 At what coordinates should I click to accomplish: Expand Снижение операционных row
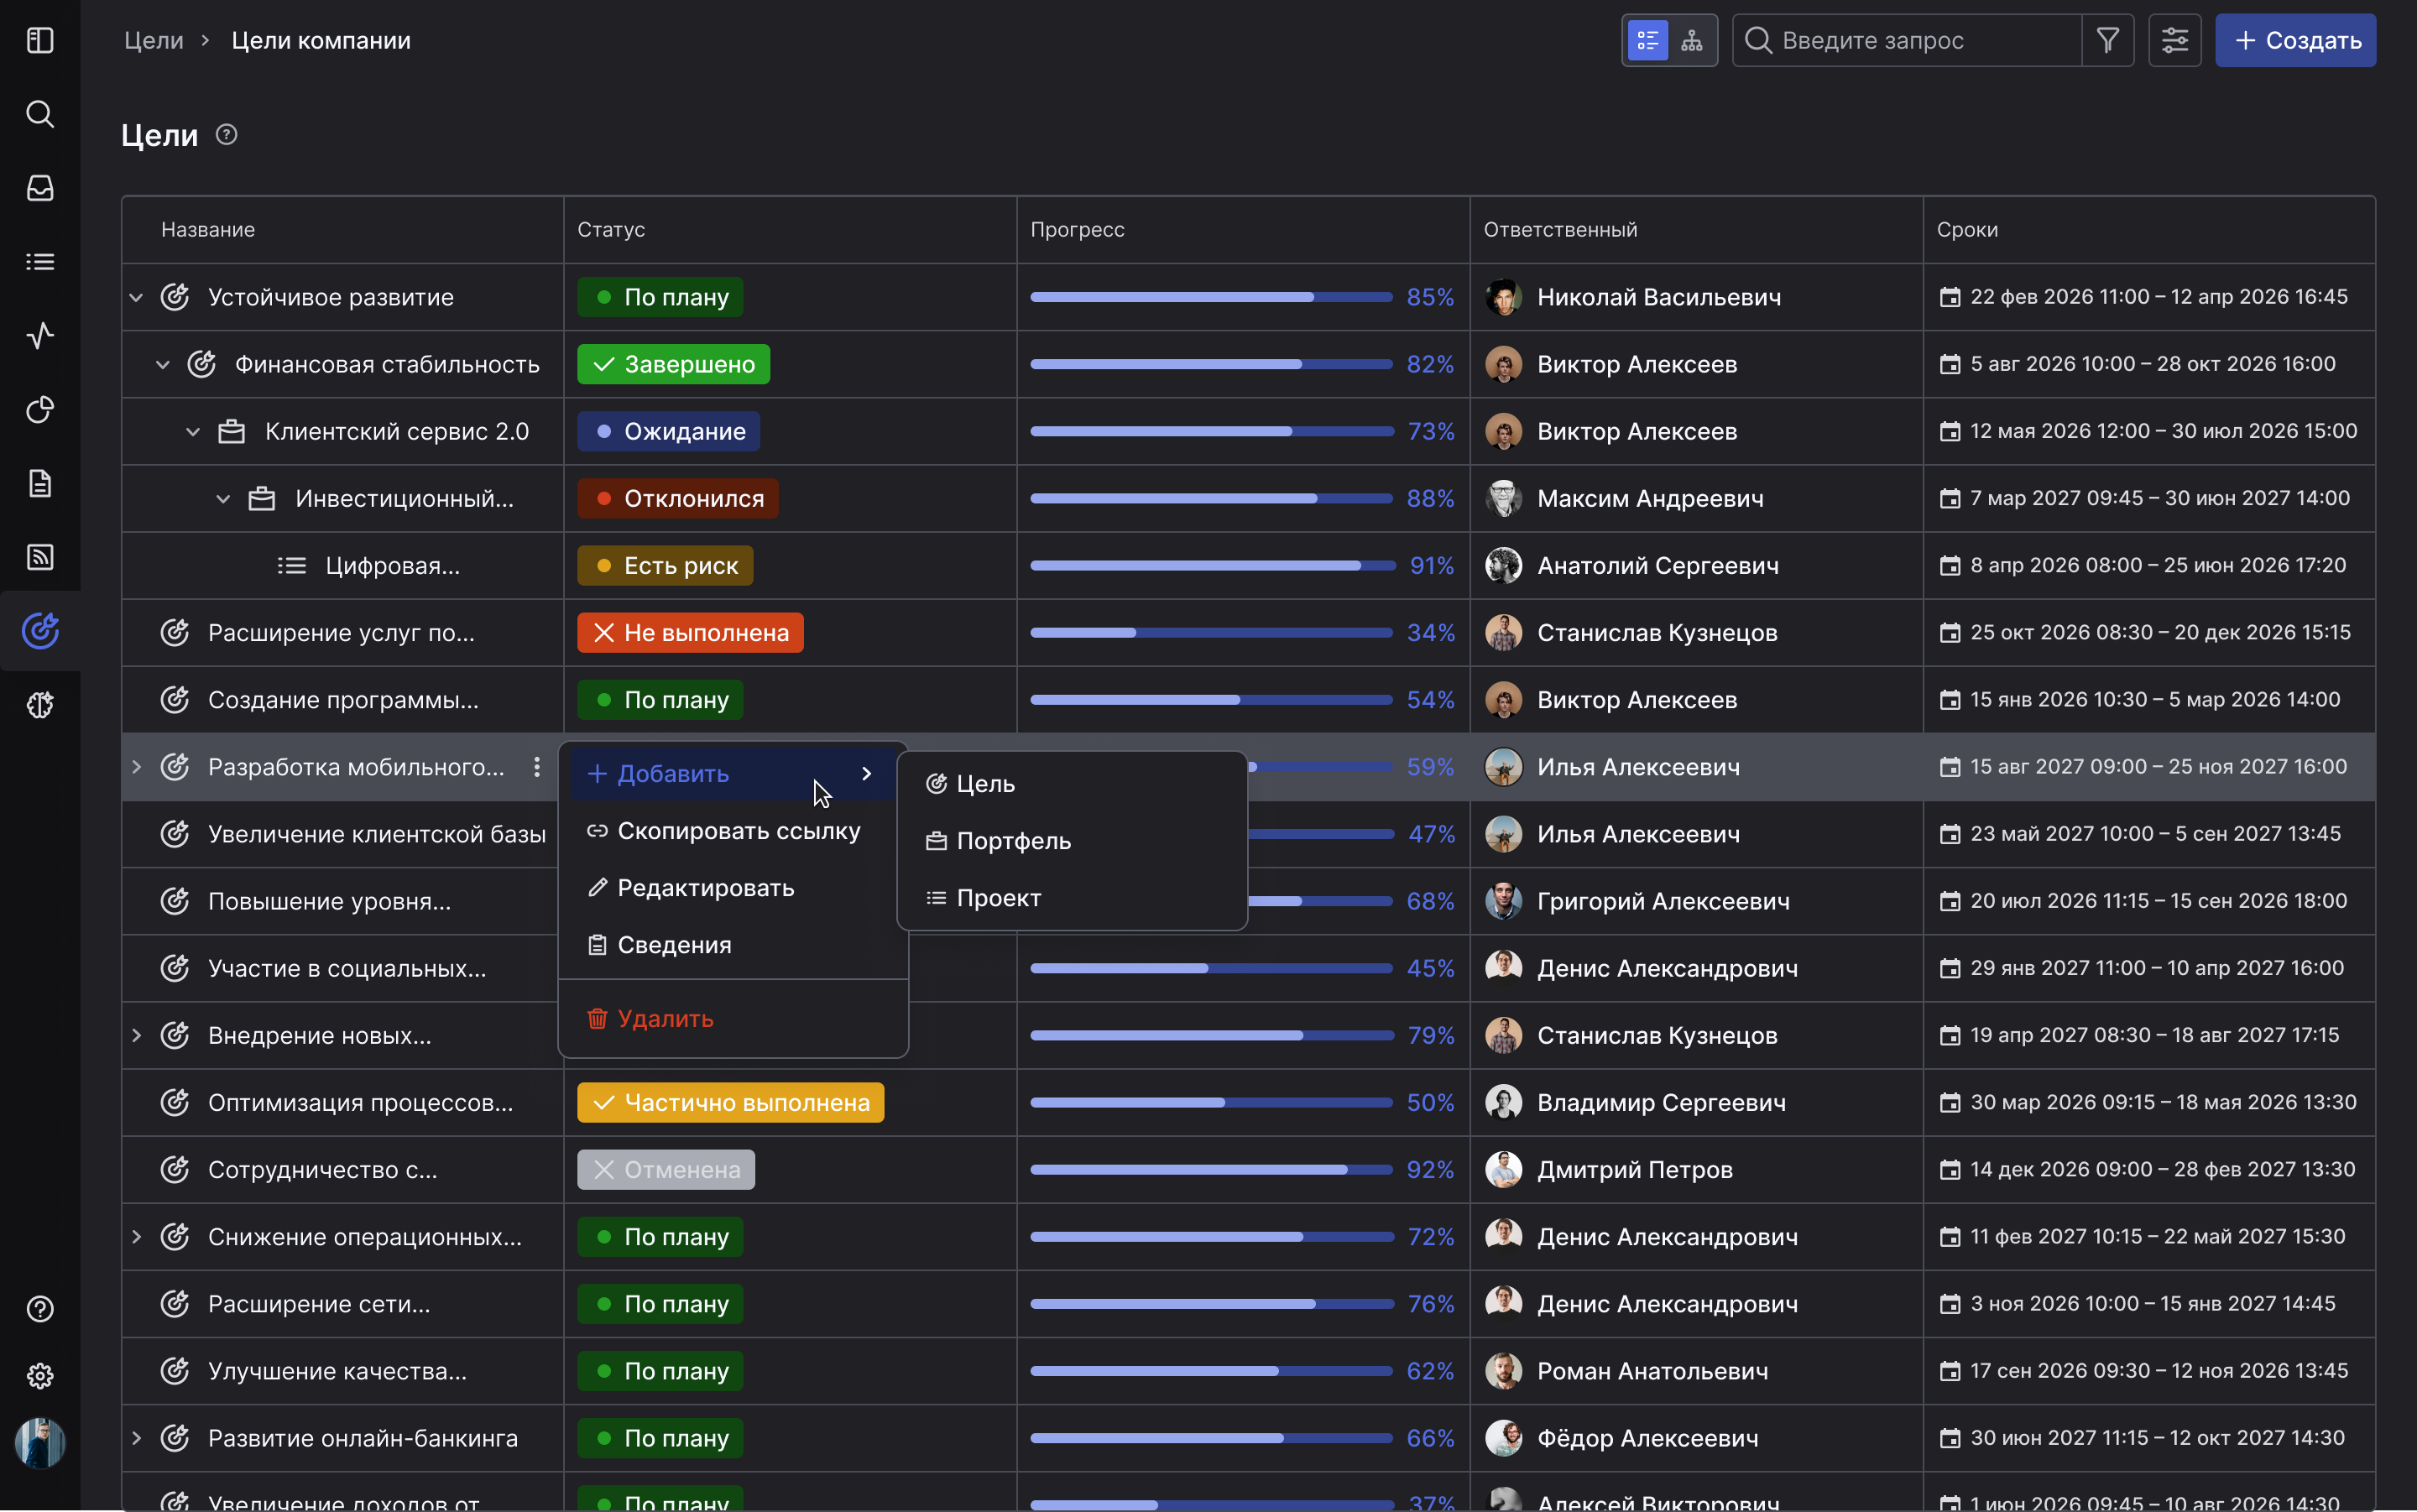click(x=137, y=1237)
